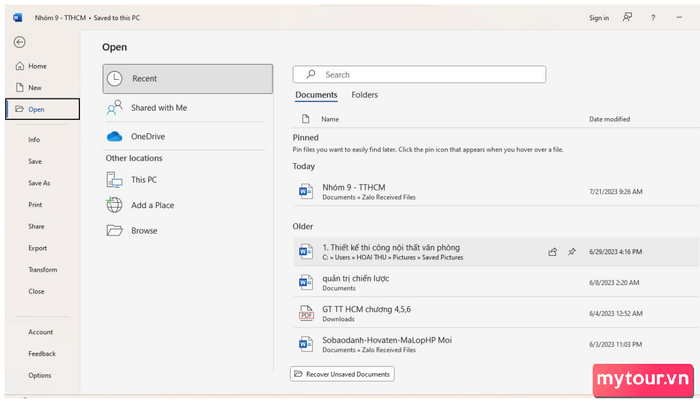
Task: Minimize the Word window
Action: (x=679, y=17)
